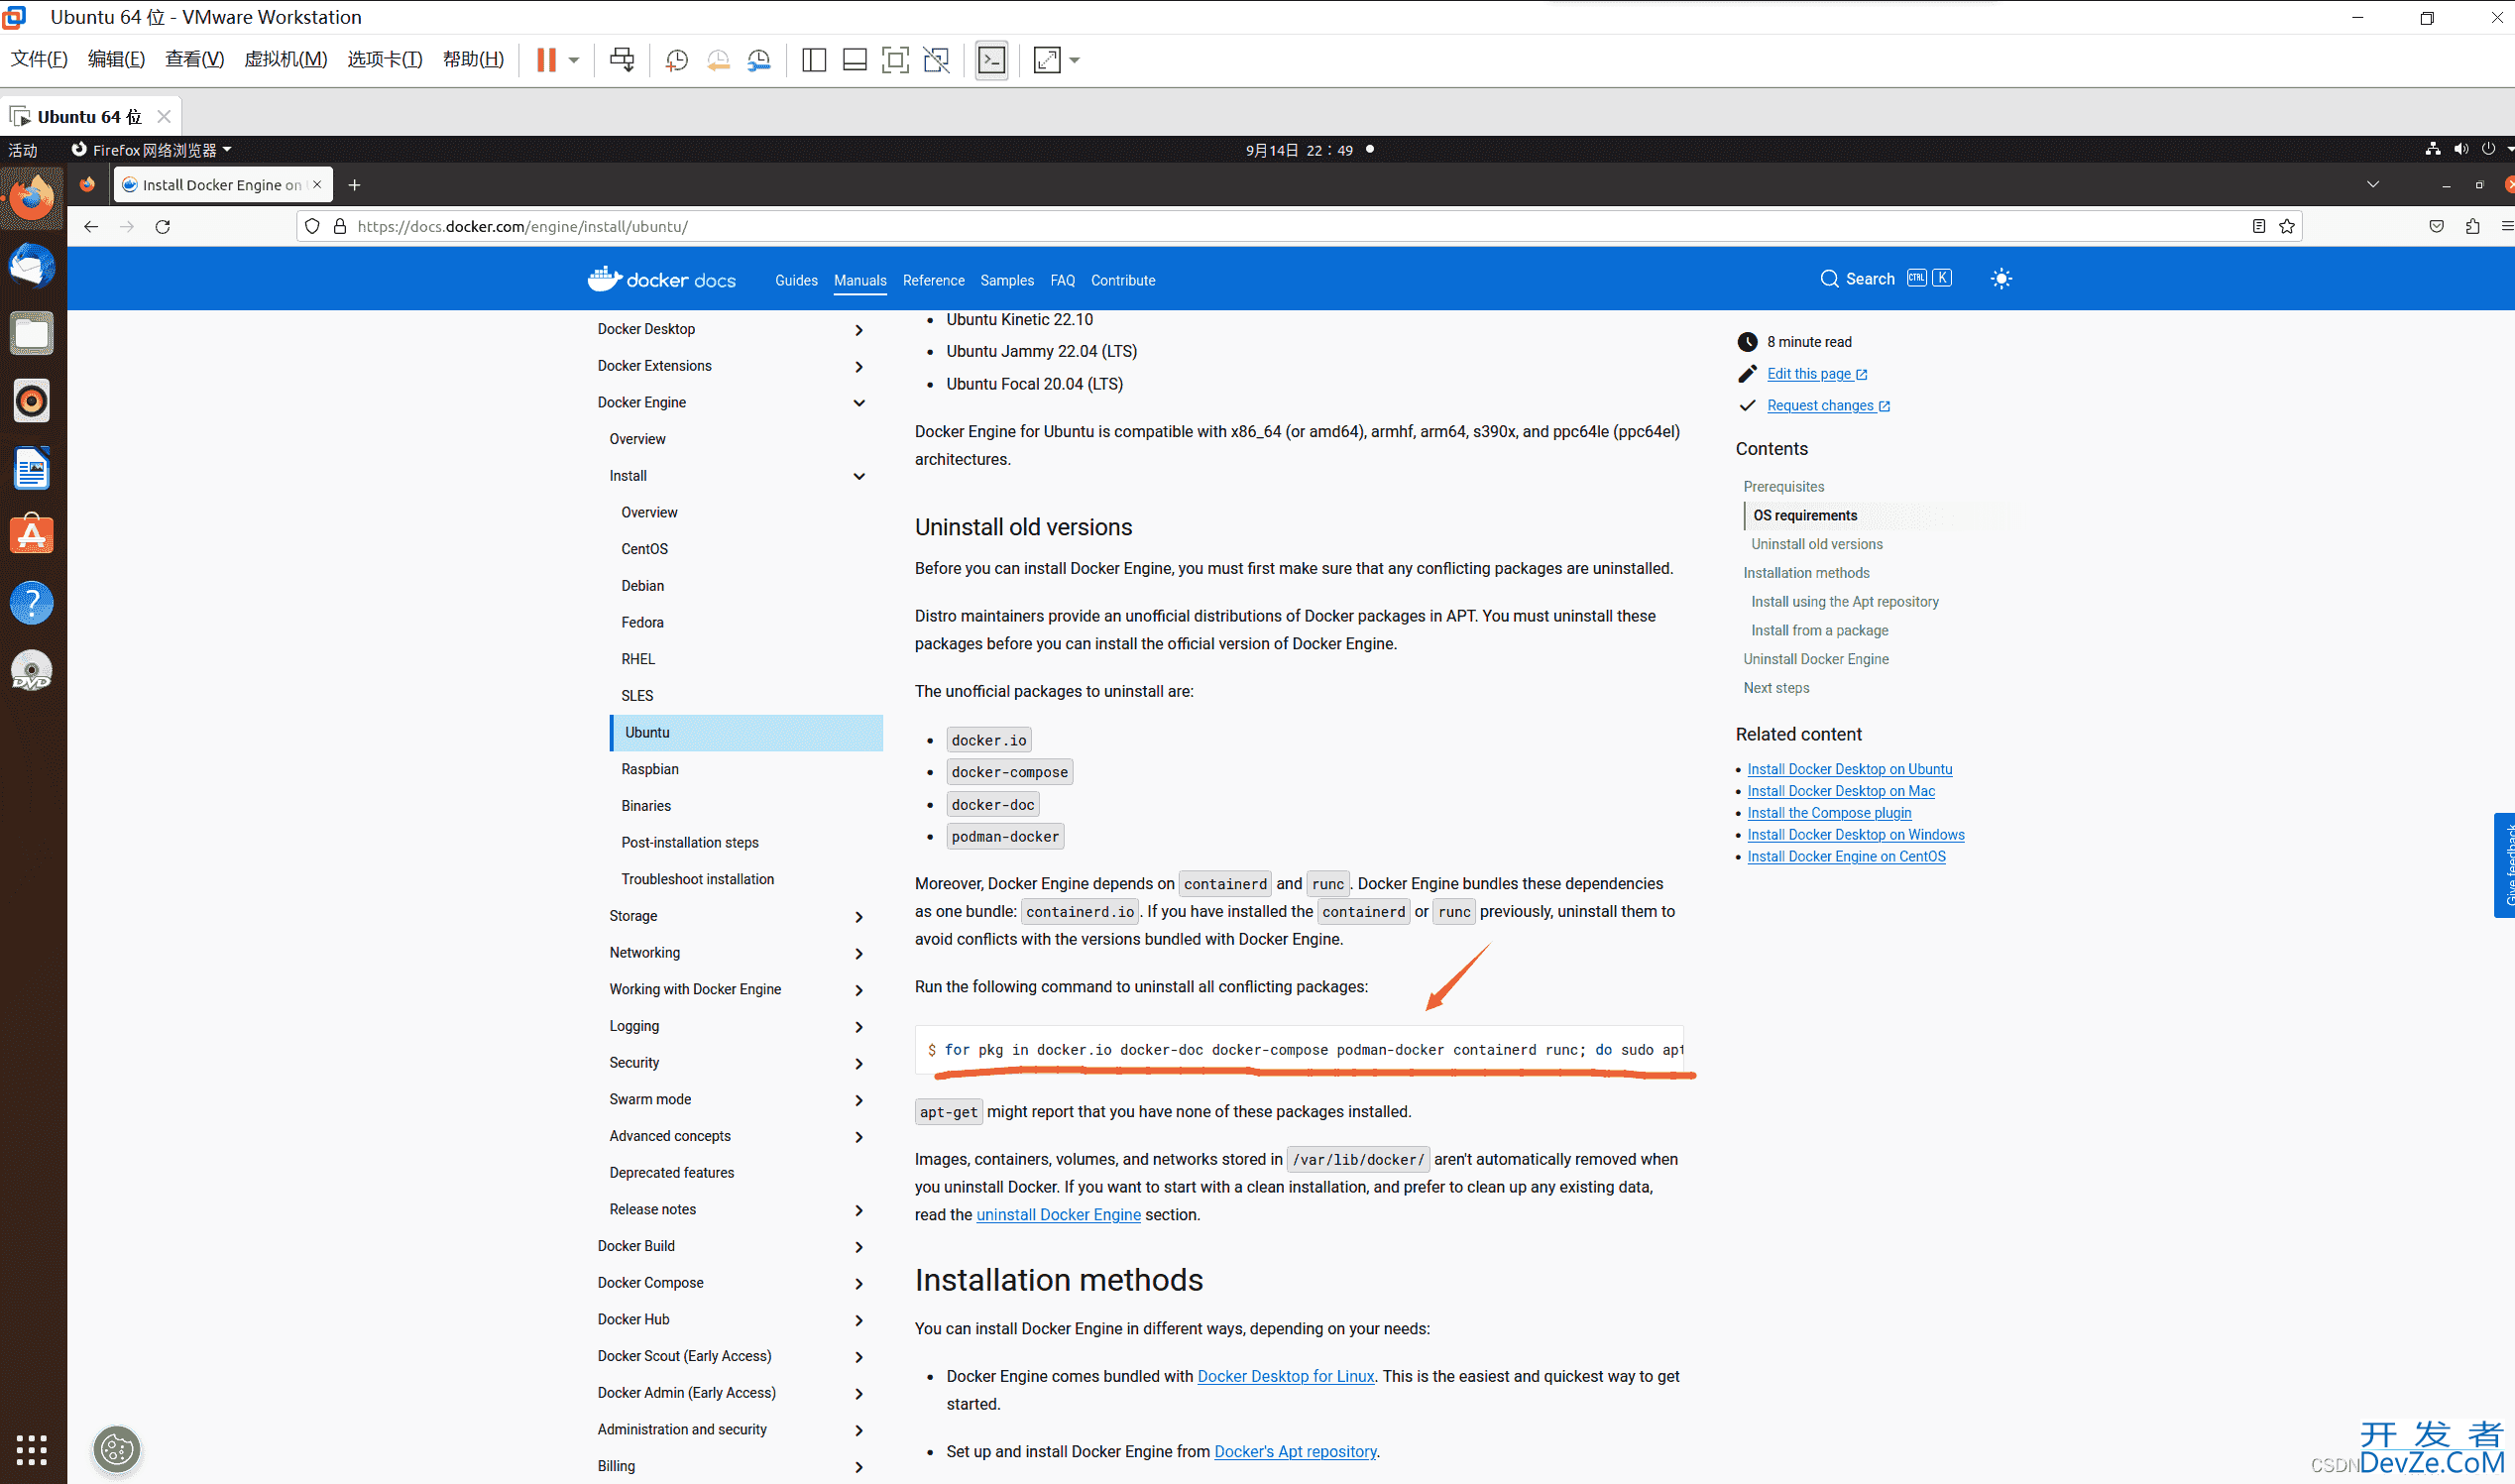Select Debian in the install list

coord(642,586)
